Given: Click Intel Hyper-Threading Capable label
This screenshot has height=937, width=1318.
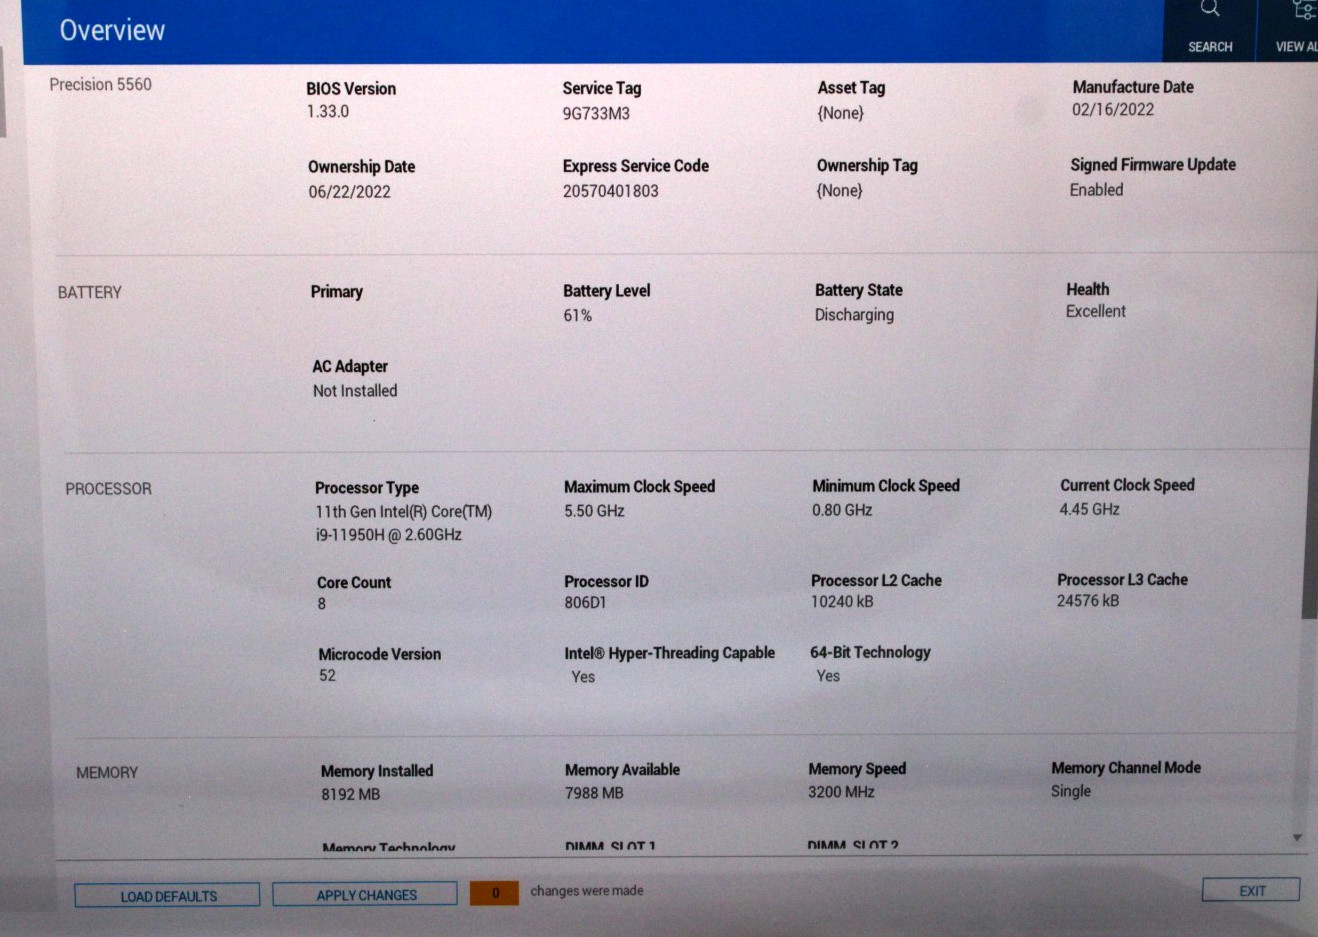Looking at the screenshot, I should 669,653.
